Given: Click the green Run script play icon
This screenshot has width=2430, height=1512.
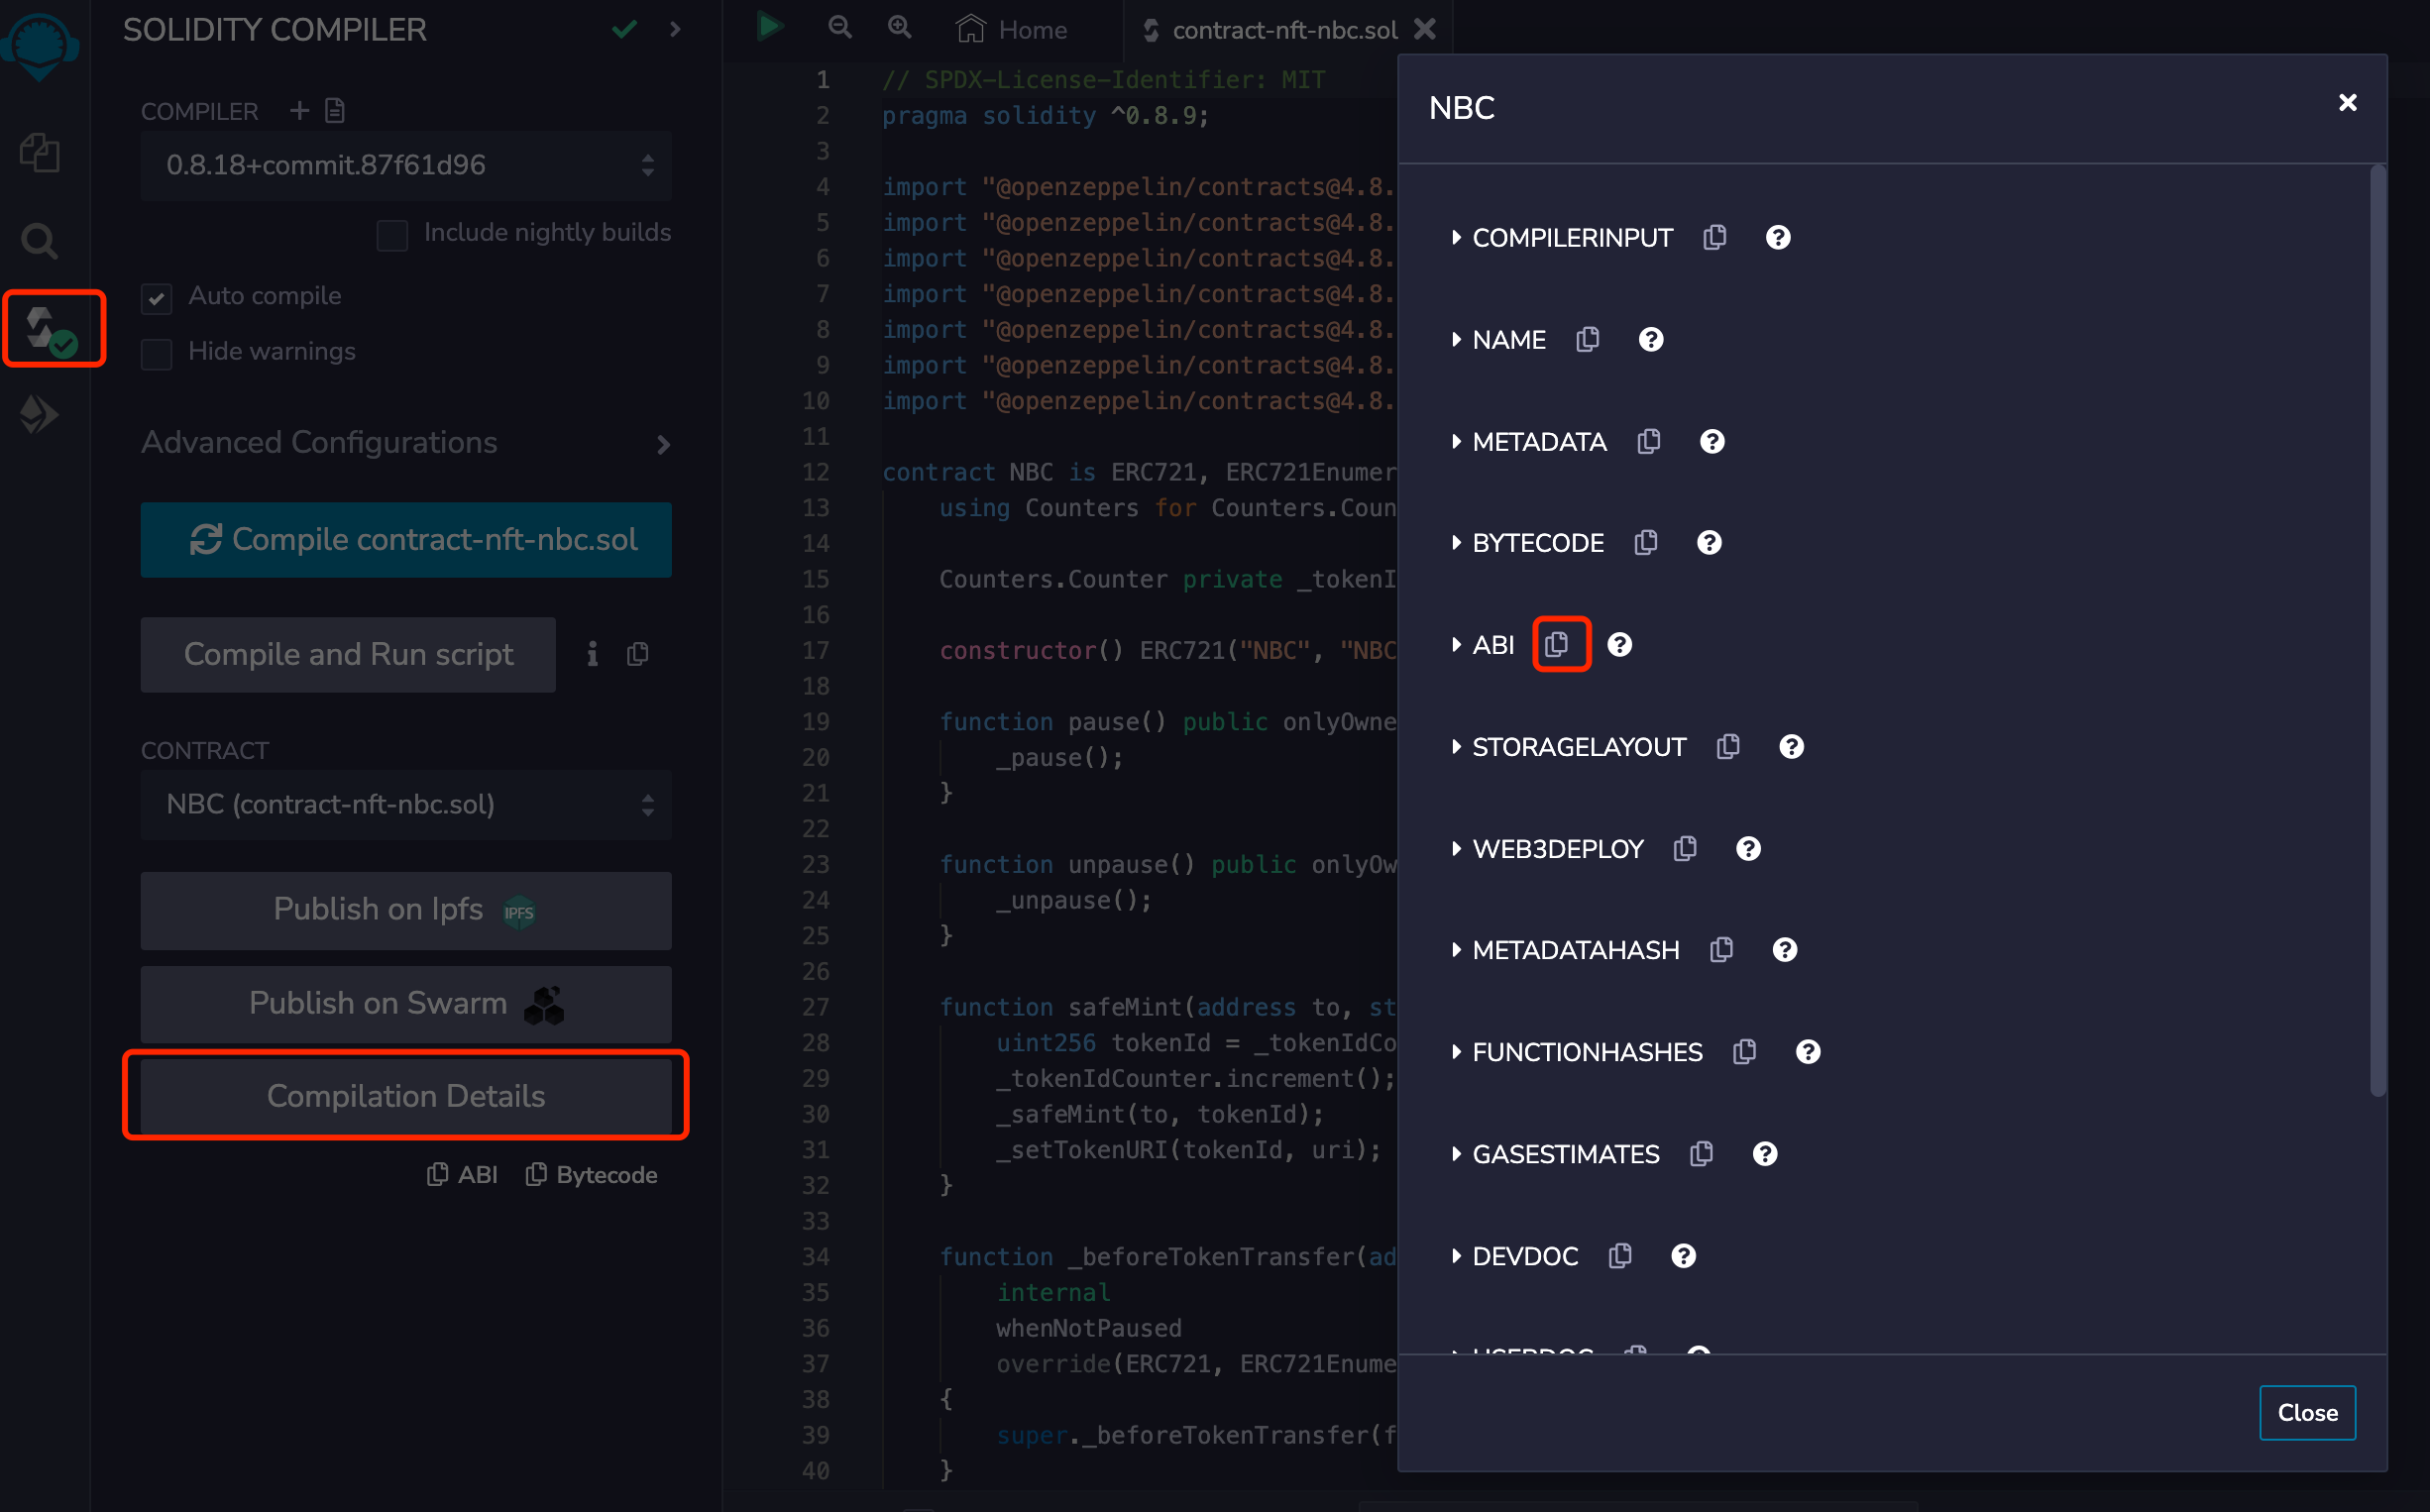Looking at the screenshot, I should (769, 27).
